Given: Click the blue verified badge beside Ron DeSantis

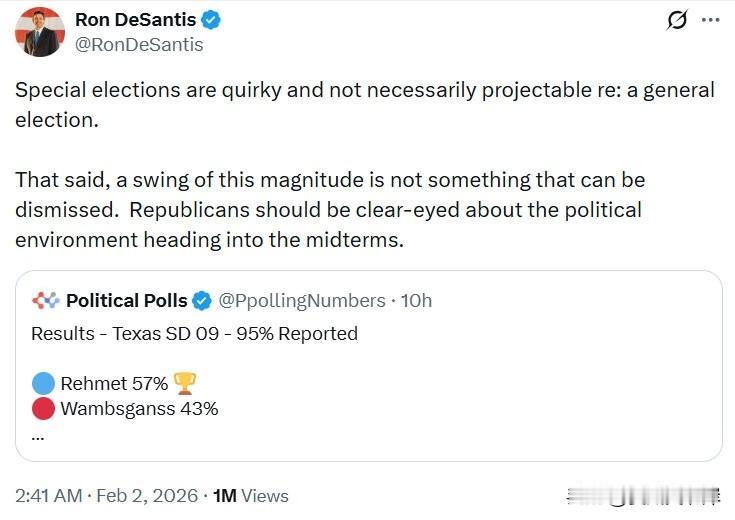Looking at the screenshot, I should click(211, 19).
